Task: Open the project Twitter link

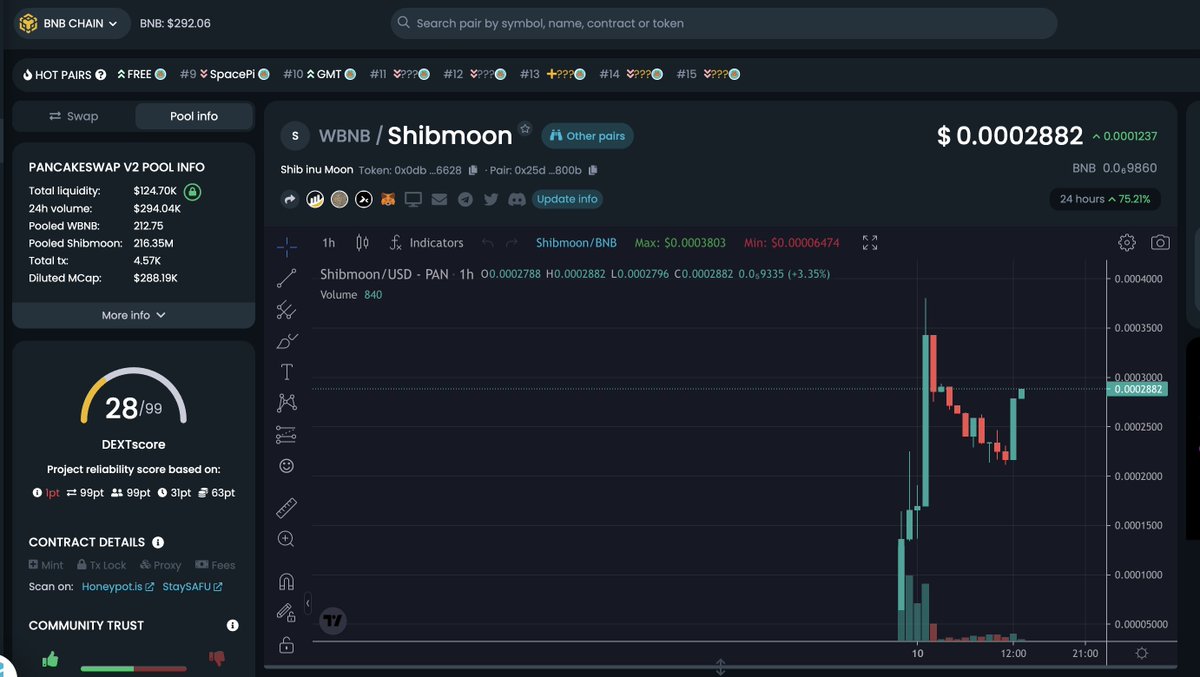Action: [x=491, y=199]
